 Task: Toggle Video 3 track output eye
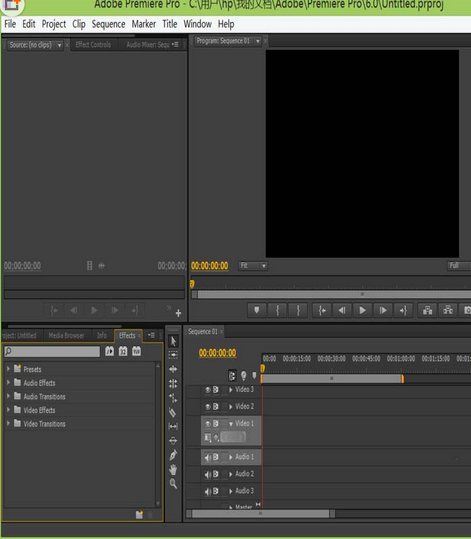point(208,389)
